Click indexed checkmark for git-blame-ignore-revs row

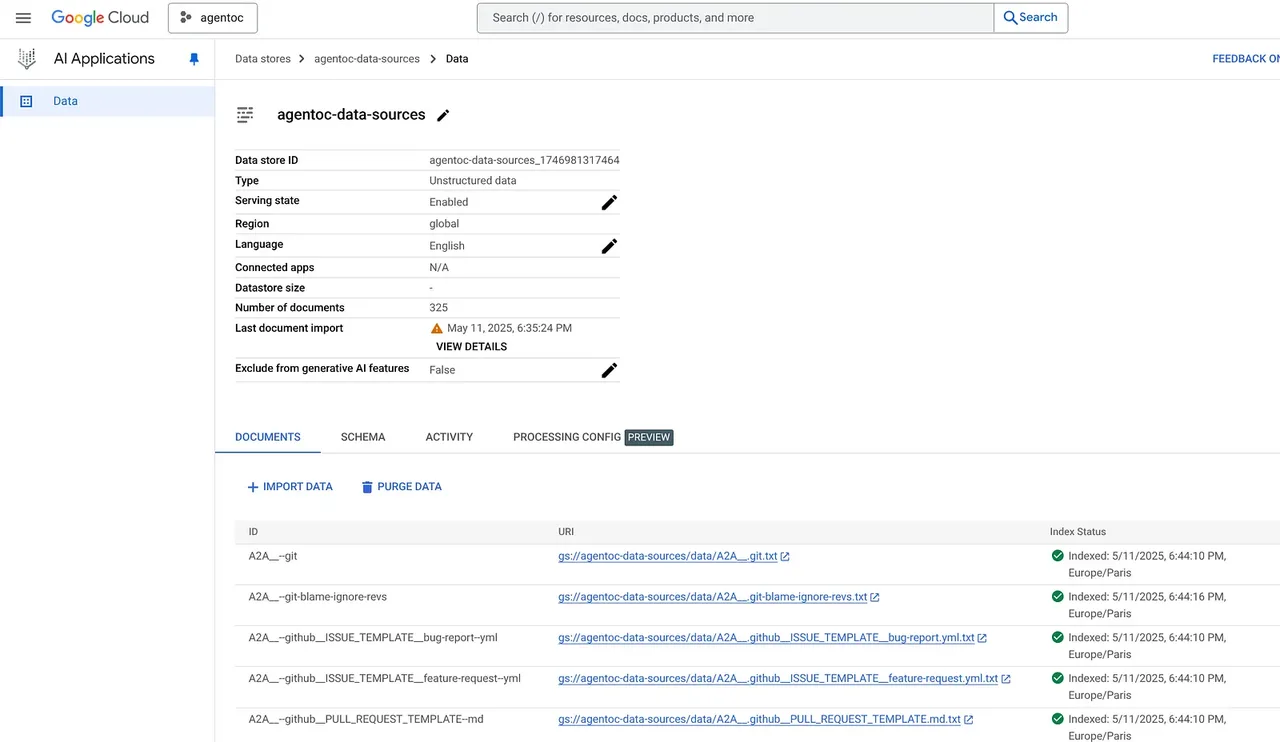coord(1057,597)
